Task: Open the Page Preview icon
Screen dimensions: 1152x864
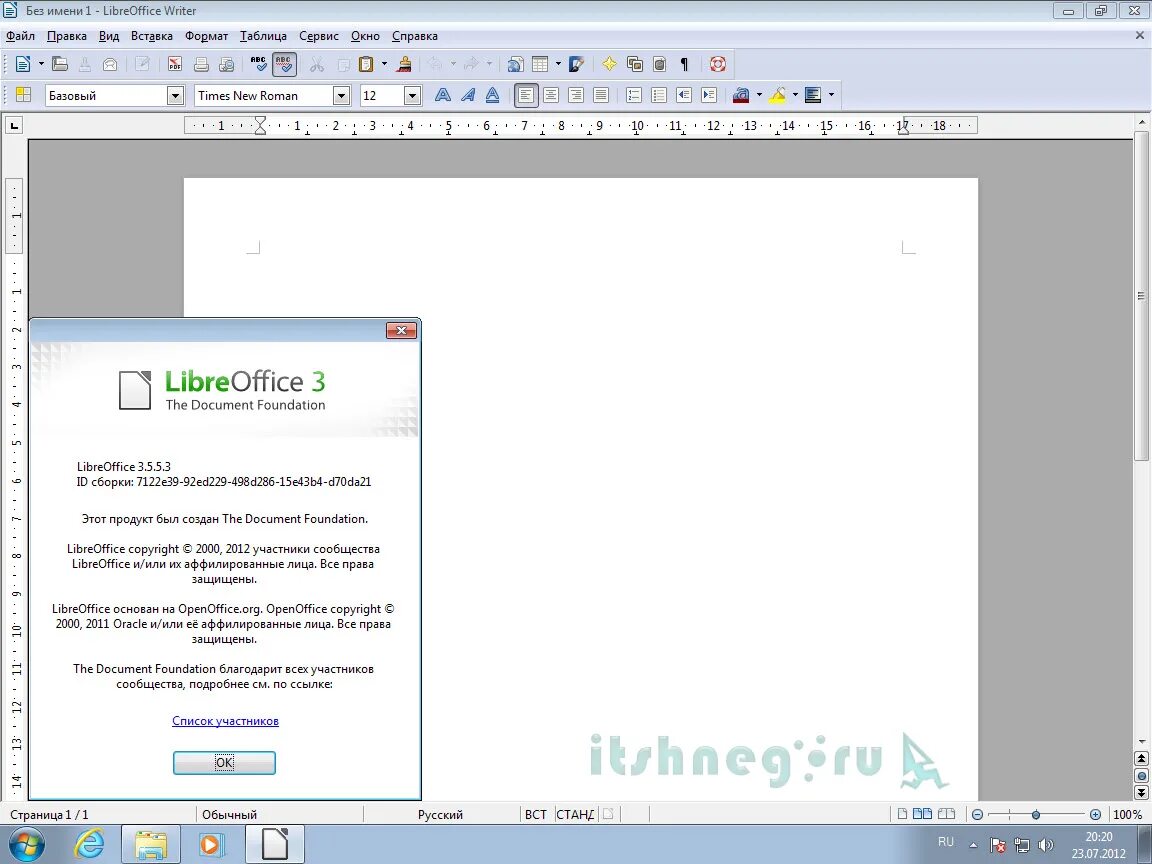Action: pyautogui.click(x=227, y=64)
